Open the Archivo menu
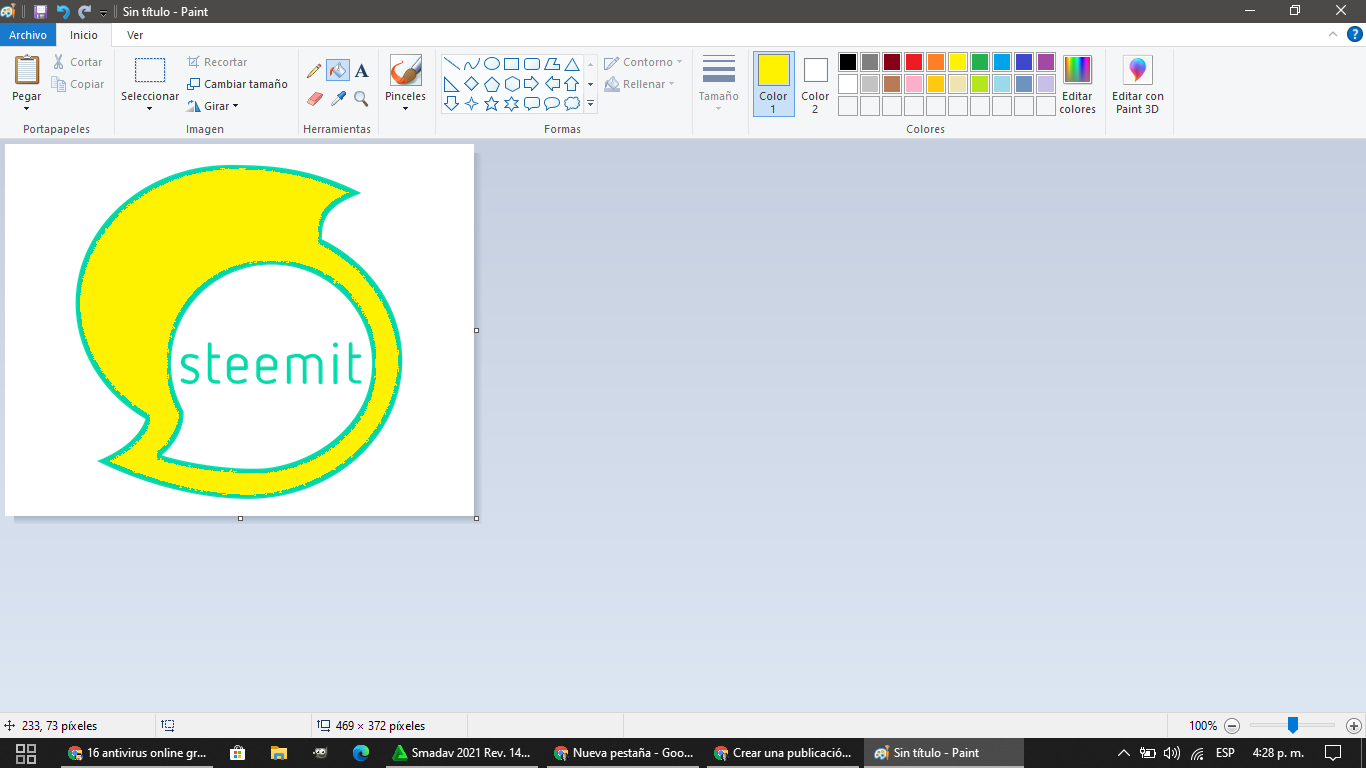 point(28,35)
